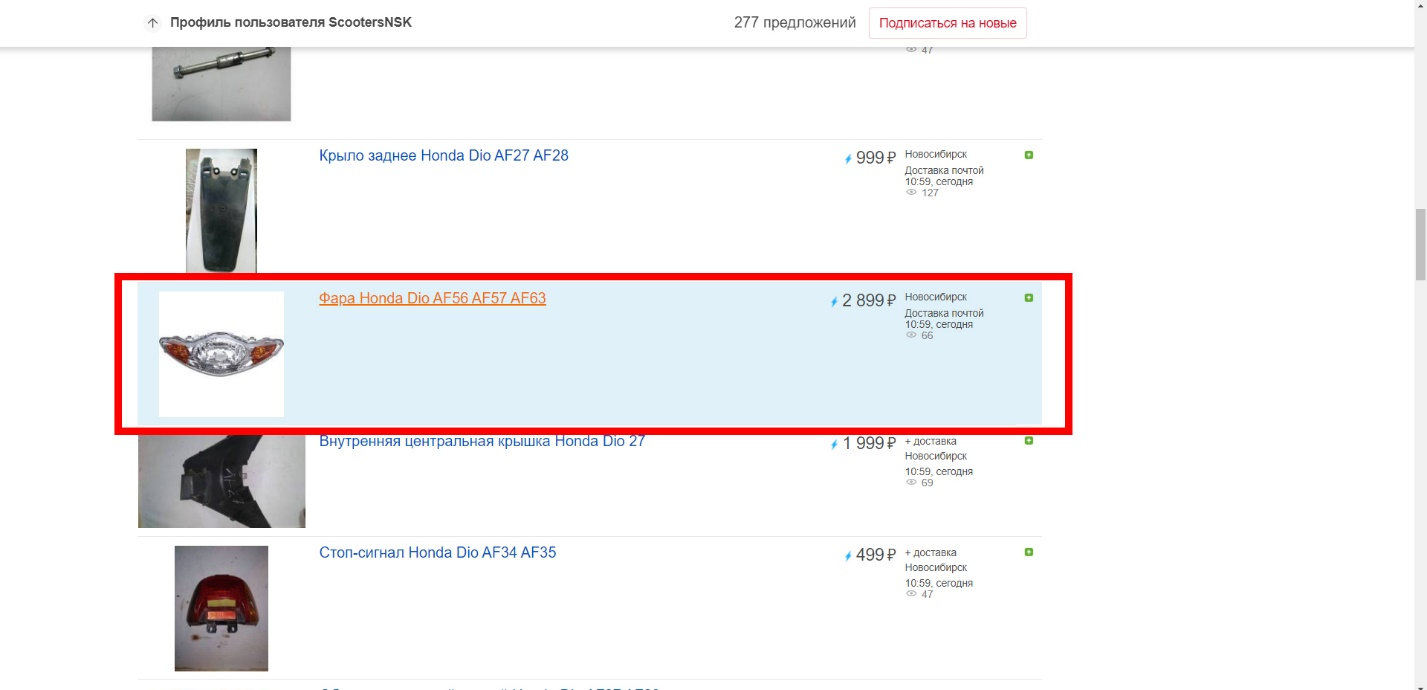Click the 277 предложений count text
Screen dimensions: 1427x690
tap(795, 23)
